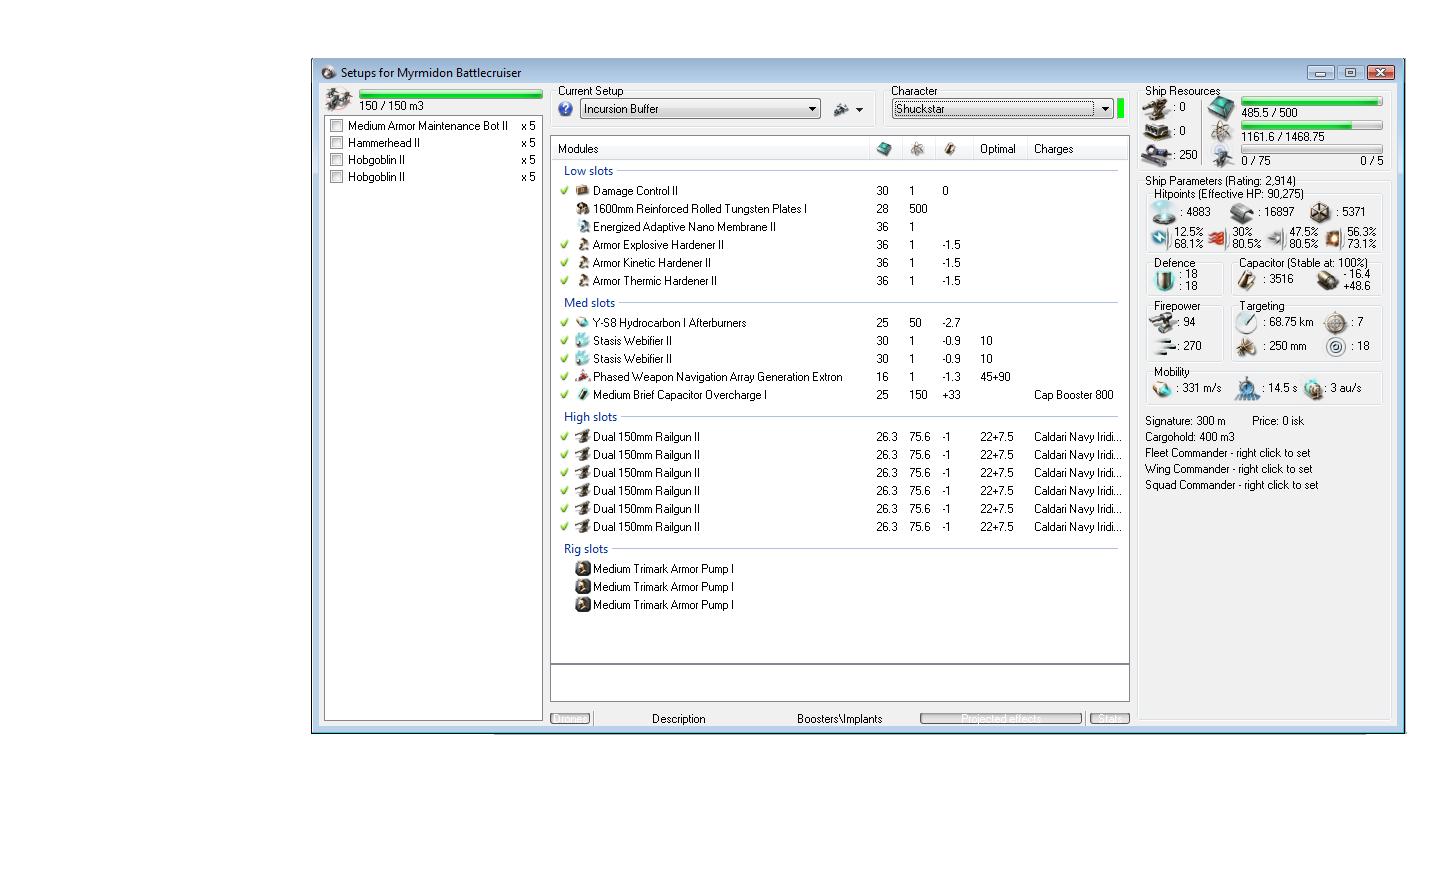Click the Phased Weapon Navigation Array module icon

[582, 376]
